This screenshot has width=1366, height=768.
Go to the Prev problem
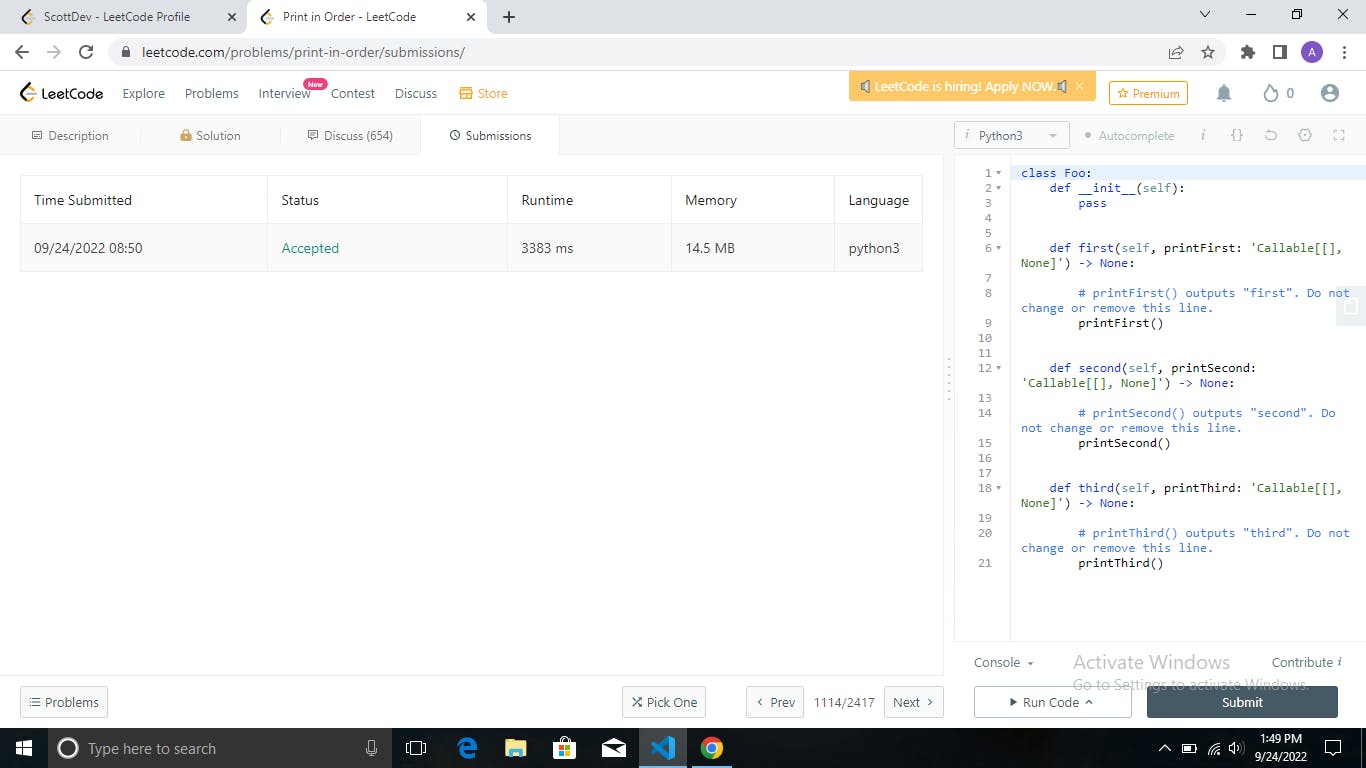tap(775, 702)
